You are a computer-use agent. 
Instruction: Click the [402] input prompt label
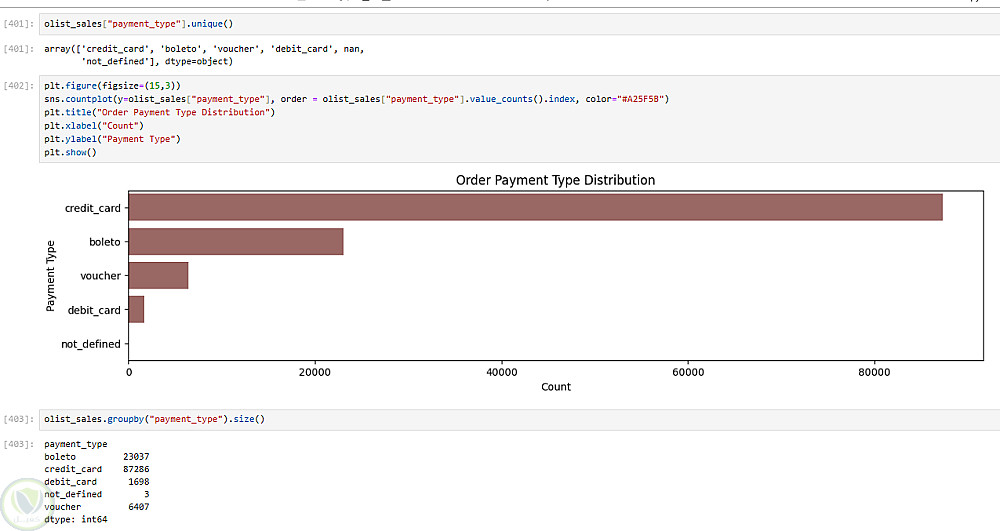pos(18,85)
